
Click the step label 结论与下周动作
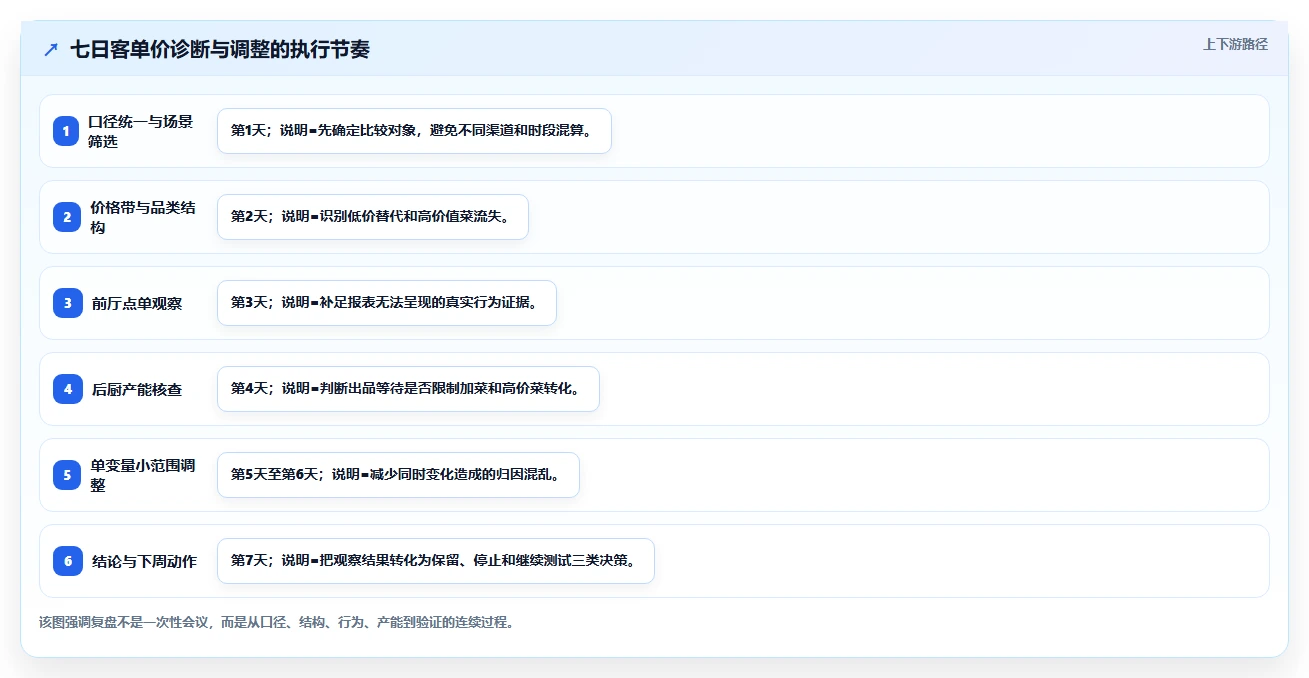[x=144, y=561]
